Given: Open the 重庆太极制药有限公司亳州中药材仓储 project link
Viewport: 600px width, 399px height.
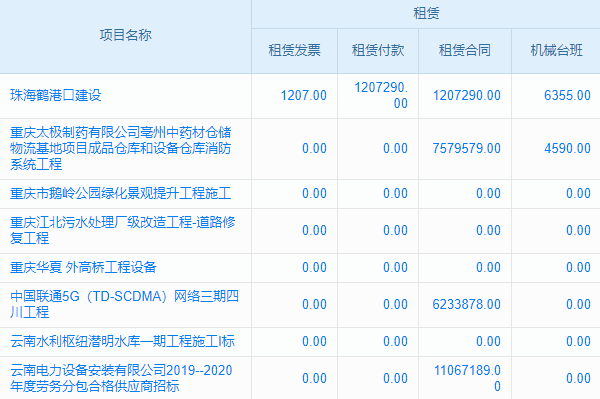Looking at the screenshot, I should click(x=121, y=148).
